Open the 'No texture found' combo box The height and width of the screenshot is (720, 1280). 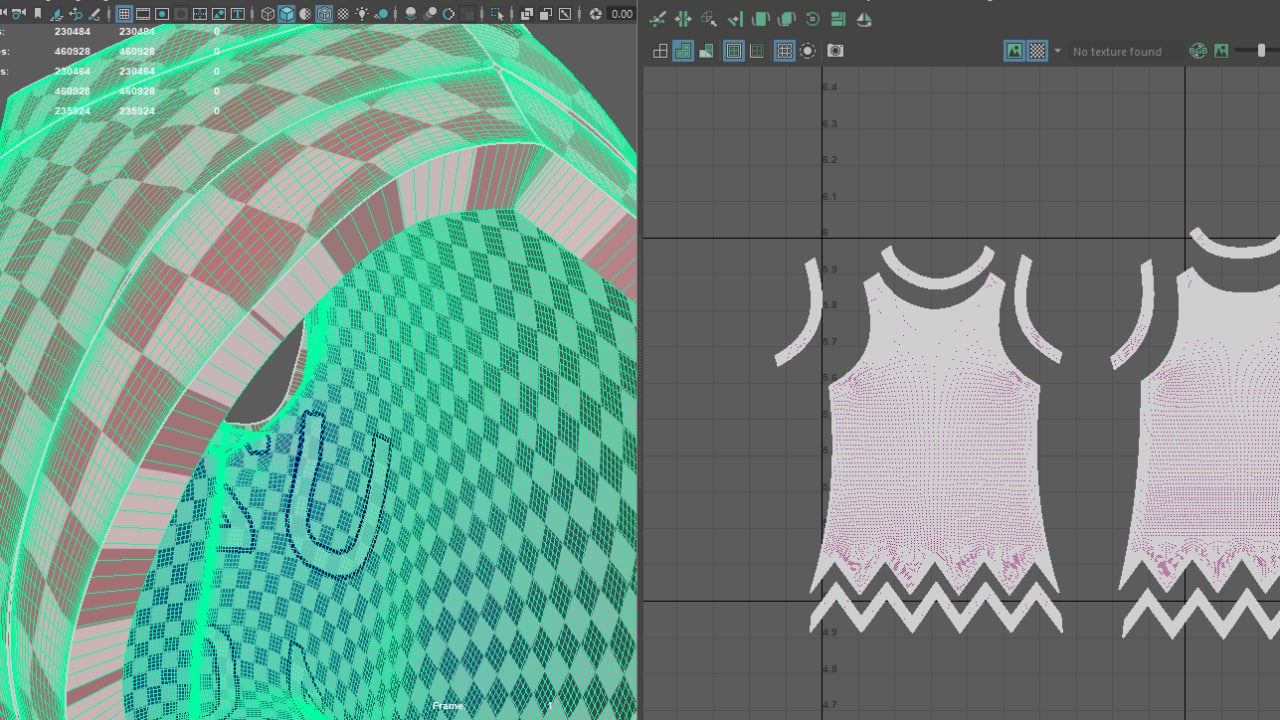click(1124, 51)
